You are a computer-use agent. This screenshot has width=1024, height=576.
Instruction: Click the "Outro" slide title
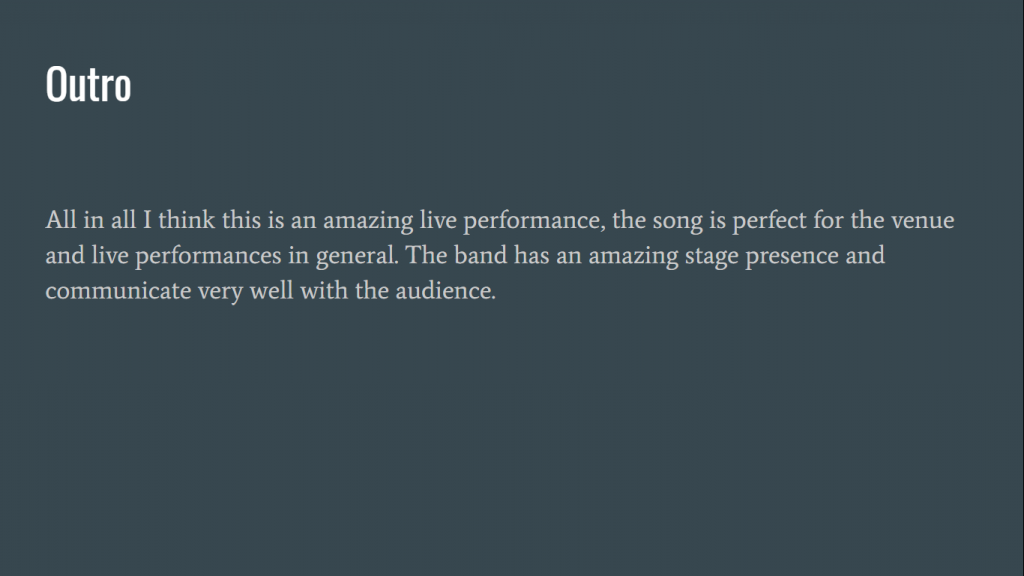pyautogui.click(x=88, y=85)
